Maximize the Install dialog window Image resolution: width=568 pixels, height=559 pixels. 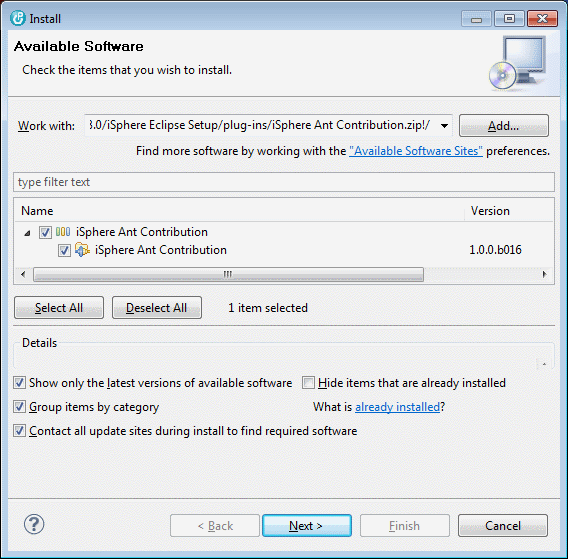click(x=509, y=19)
